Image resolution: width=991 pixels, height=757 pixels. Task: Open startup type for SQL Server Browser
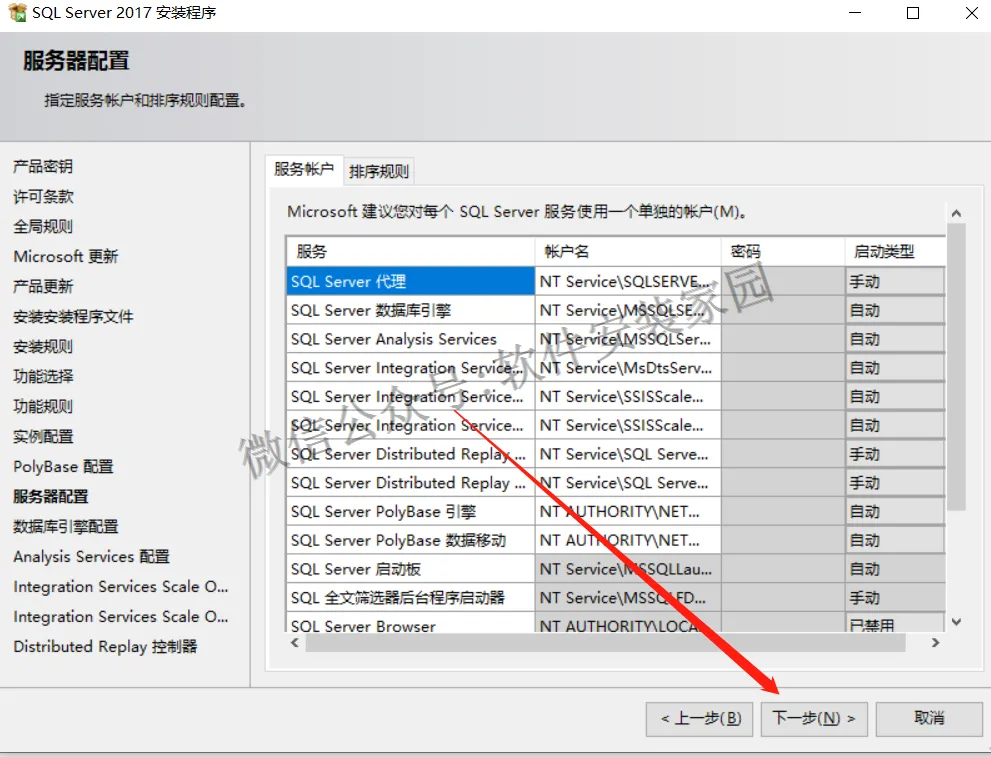(895, 623)
